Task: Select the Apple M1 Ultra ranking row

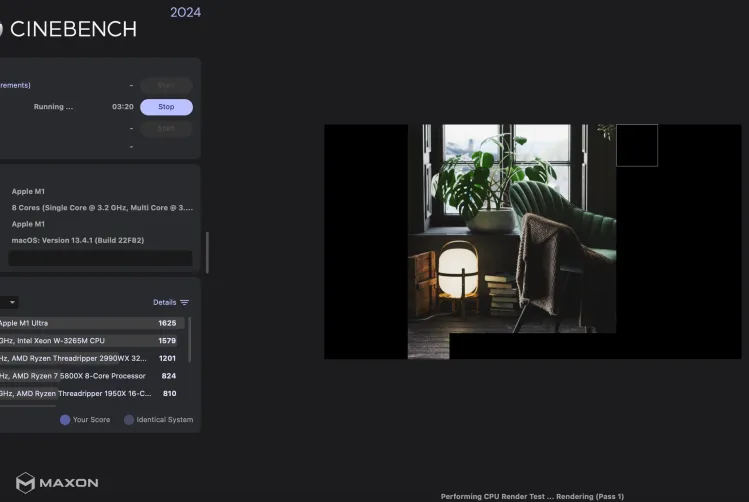Action: (92, 323)
